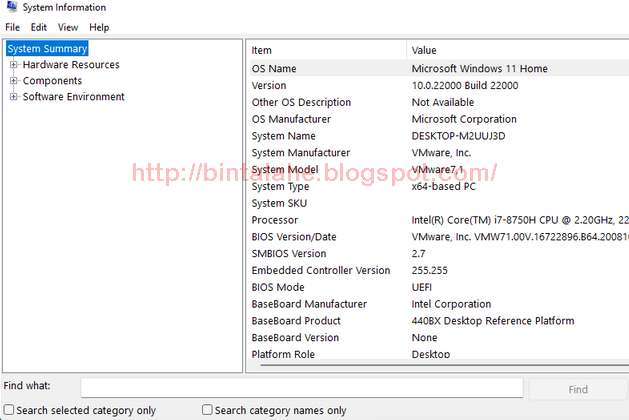The width and height of the screenshot is (629, 420).
Task: Click the UEFI value
Action: tap(422, 288)
